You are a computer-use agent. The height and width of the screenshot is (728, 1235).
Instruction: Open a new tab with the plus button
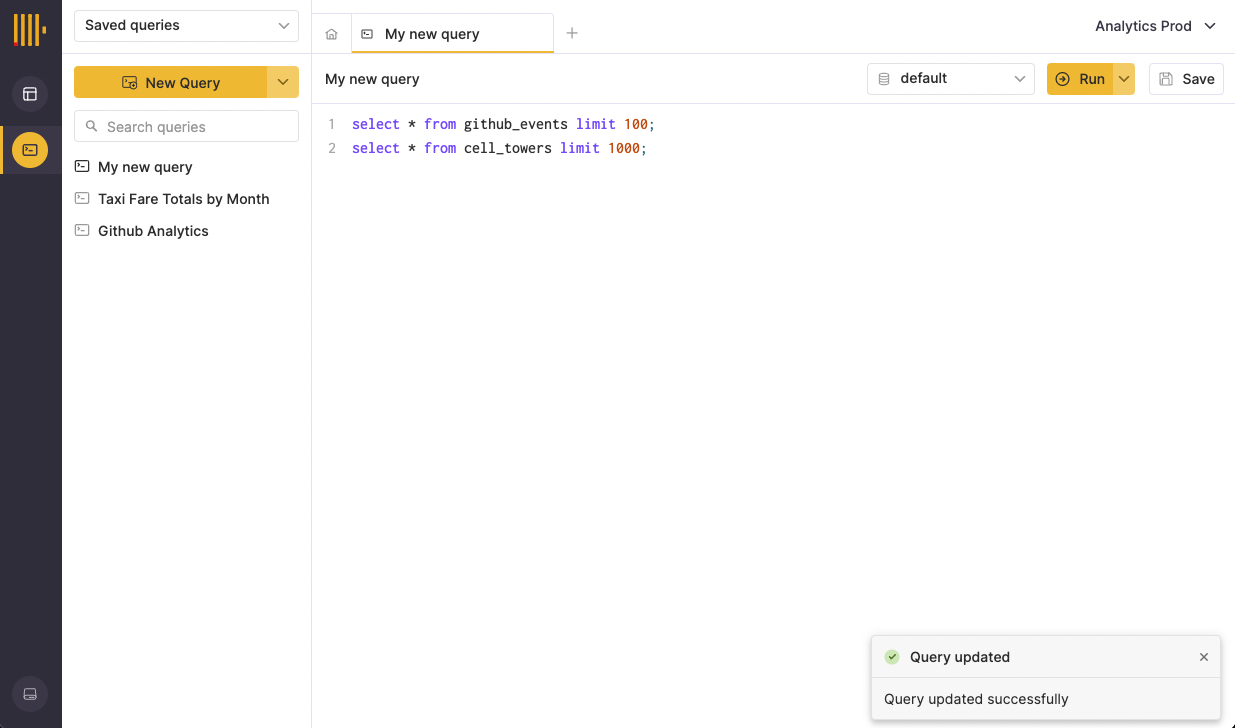(571, 33)
